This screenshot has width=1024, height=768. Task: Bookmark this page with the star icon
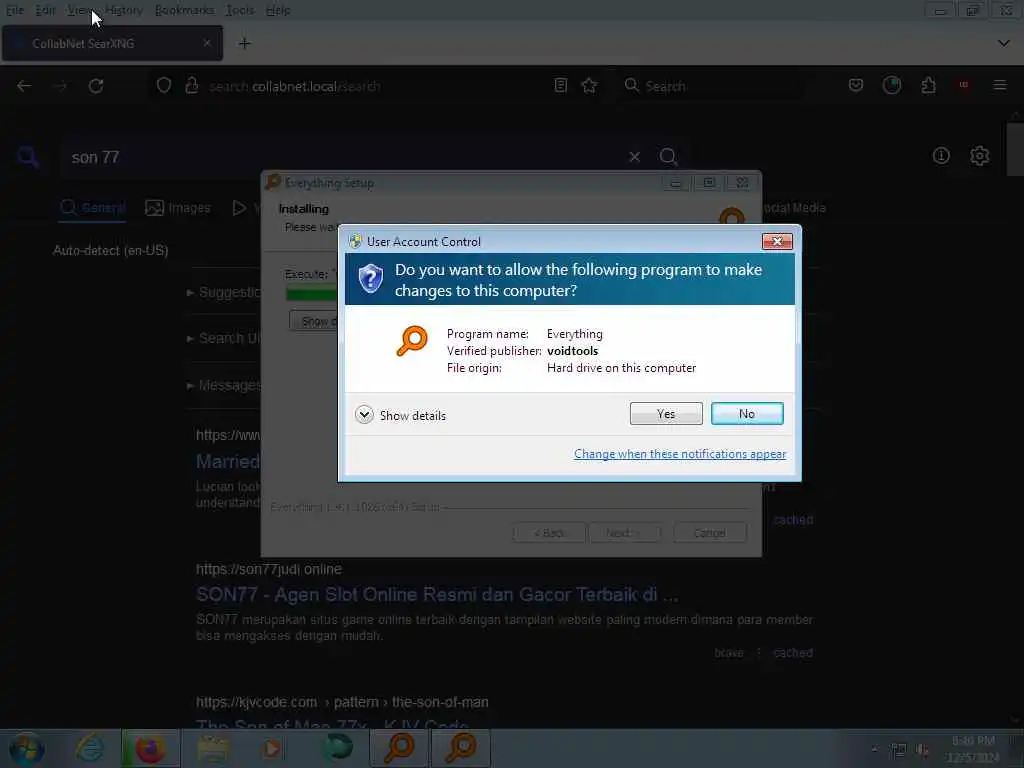point(589,86)
